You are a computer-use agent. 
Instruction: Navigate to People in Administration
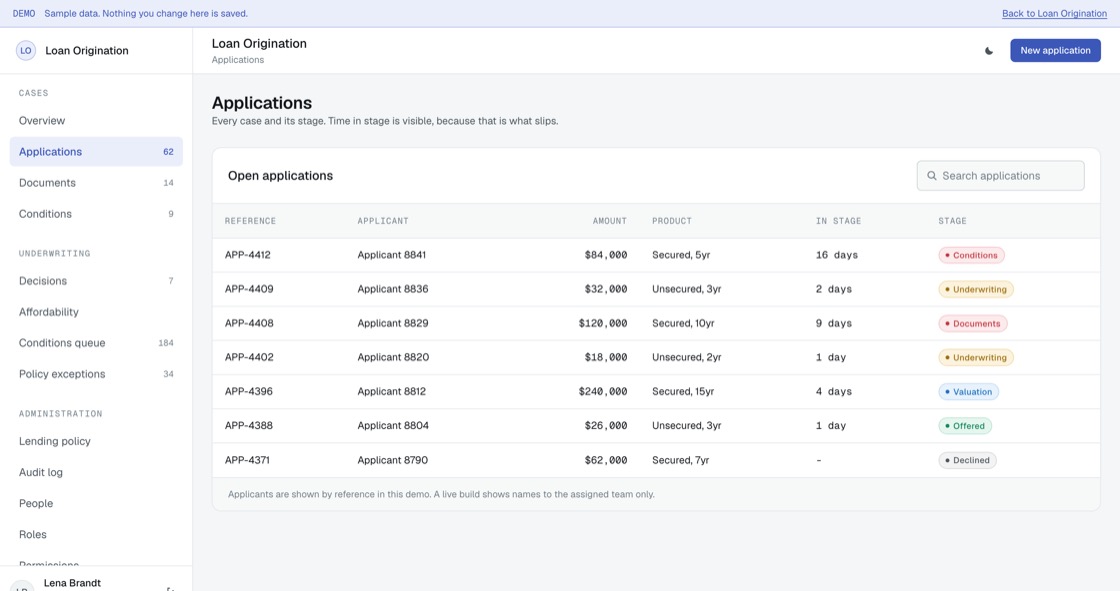[x=96, y=503]
